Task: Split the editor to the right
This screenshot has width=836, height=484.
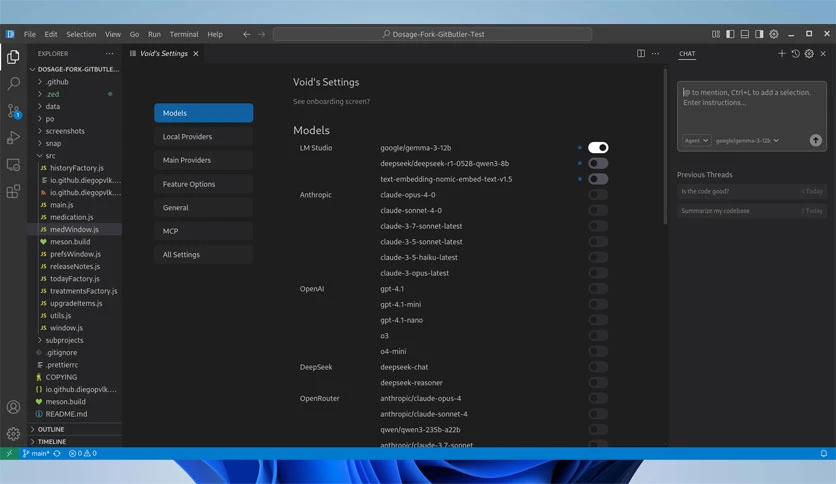Action: 641,53
